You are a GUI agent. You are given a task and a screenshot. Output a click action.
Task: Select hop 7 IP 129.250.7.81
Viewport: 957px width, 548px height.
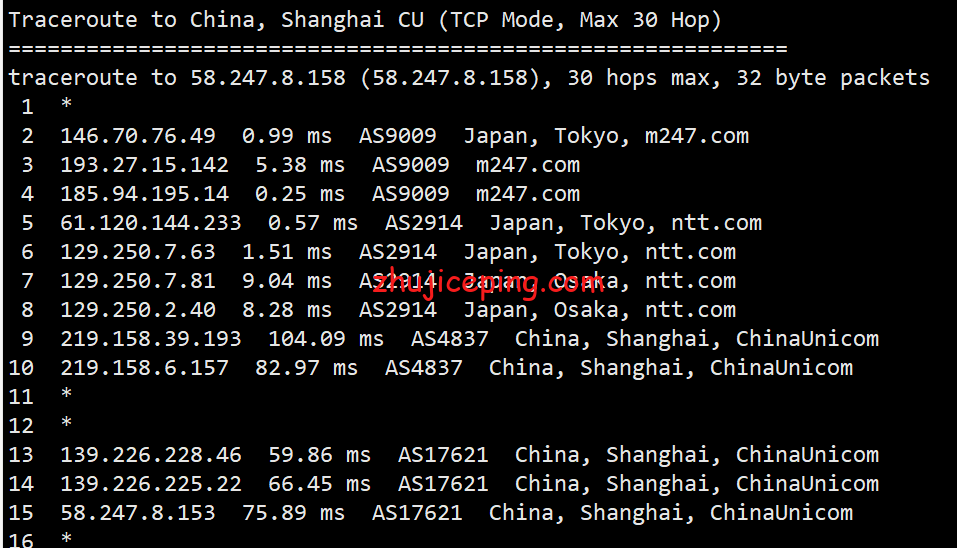(x=138, y=281)
